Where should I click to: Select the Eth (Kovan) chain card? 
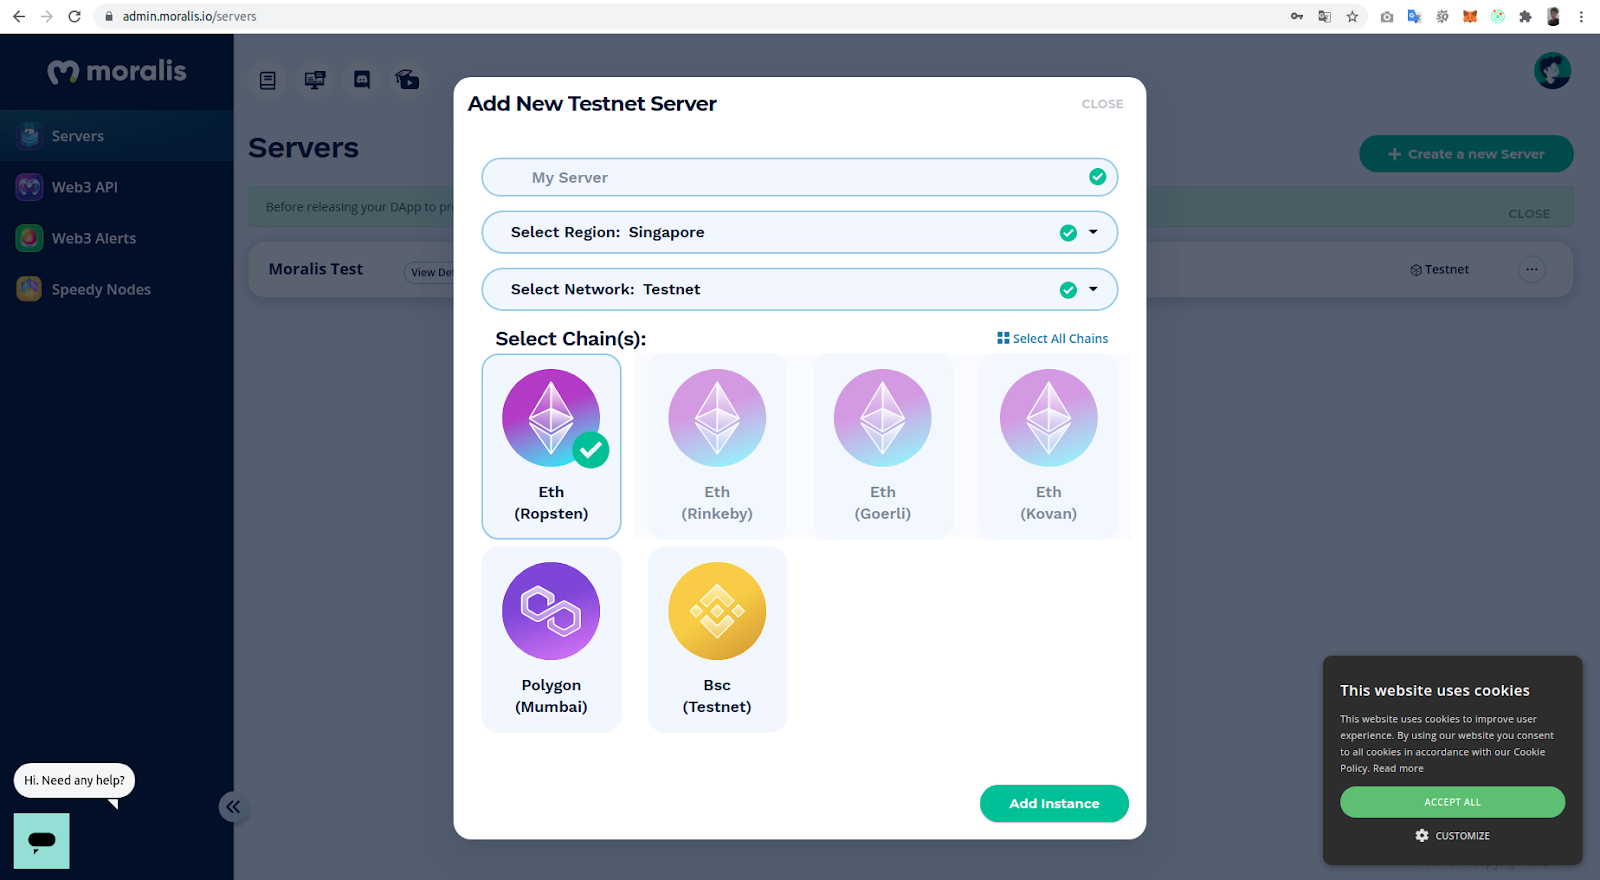point(1049,446)
